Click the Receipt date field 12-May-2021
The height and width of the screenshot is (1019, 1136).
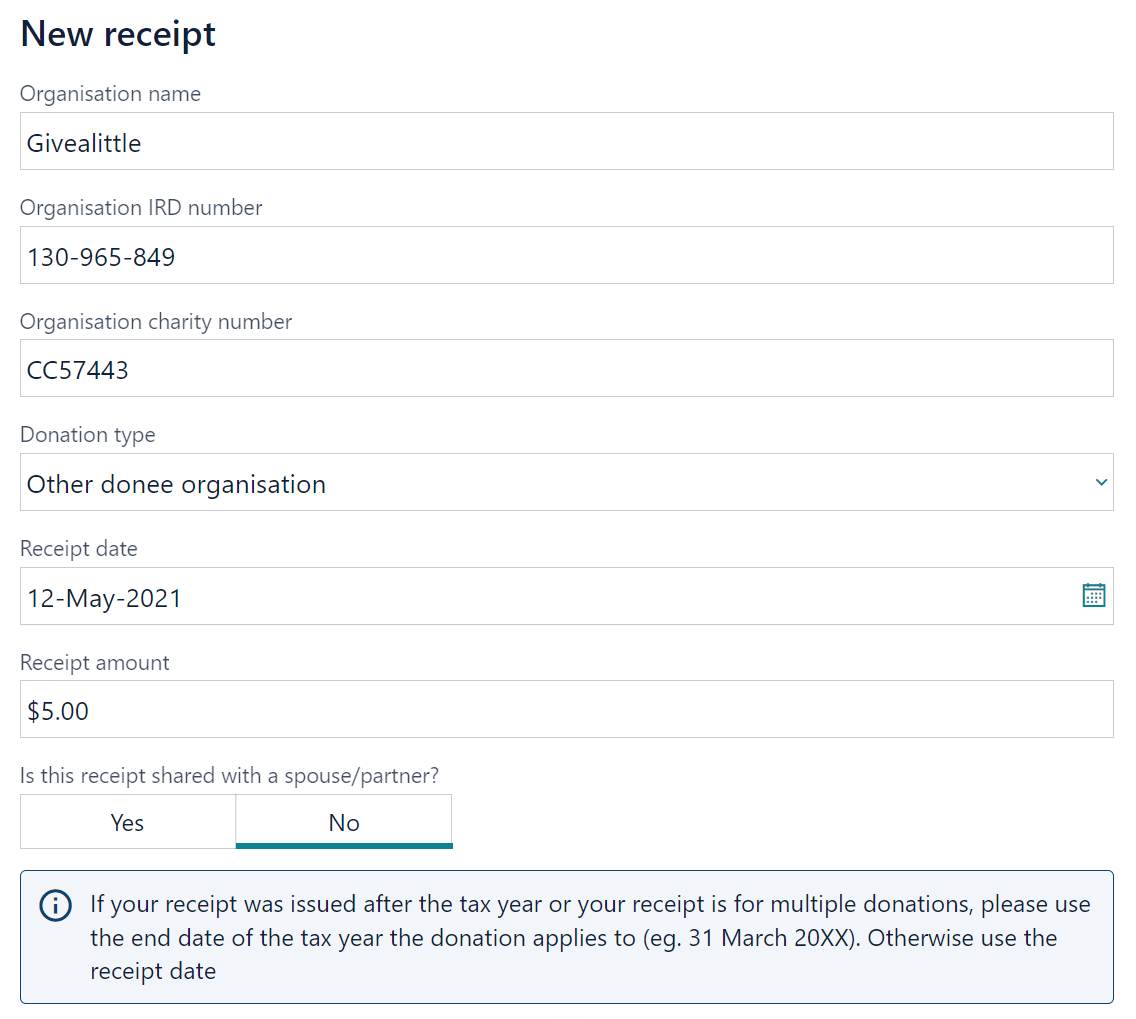point(567,596)
